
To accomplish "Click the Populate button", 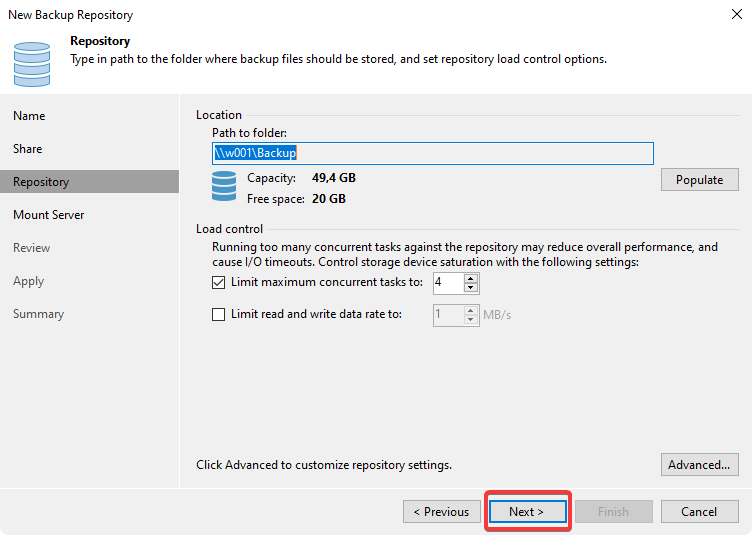I will click(699, 180).
